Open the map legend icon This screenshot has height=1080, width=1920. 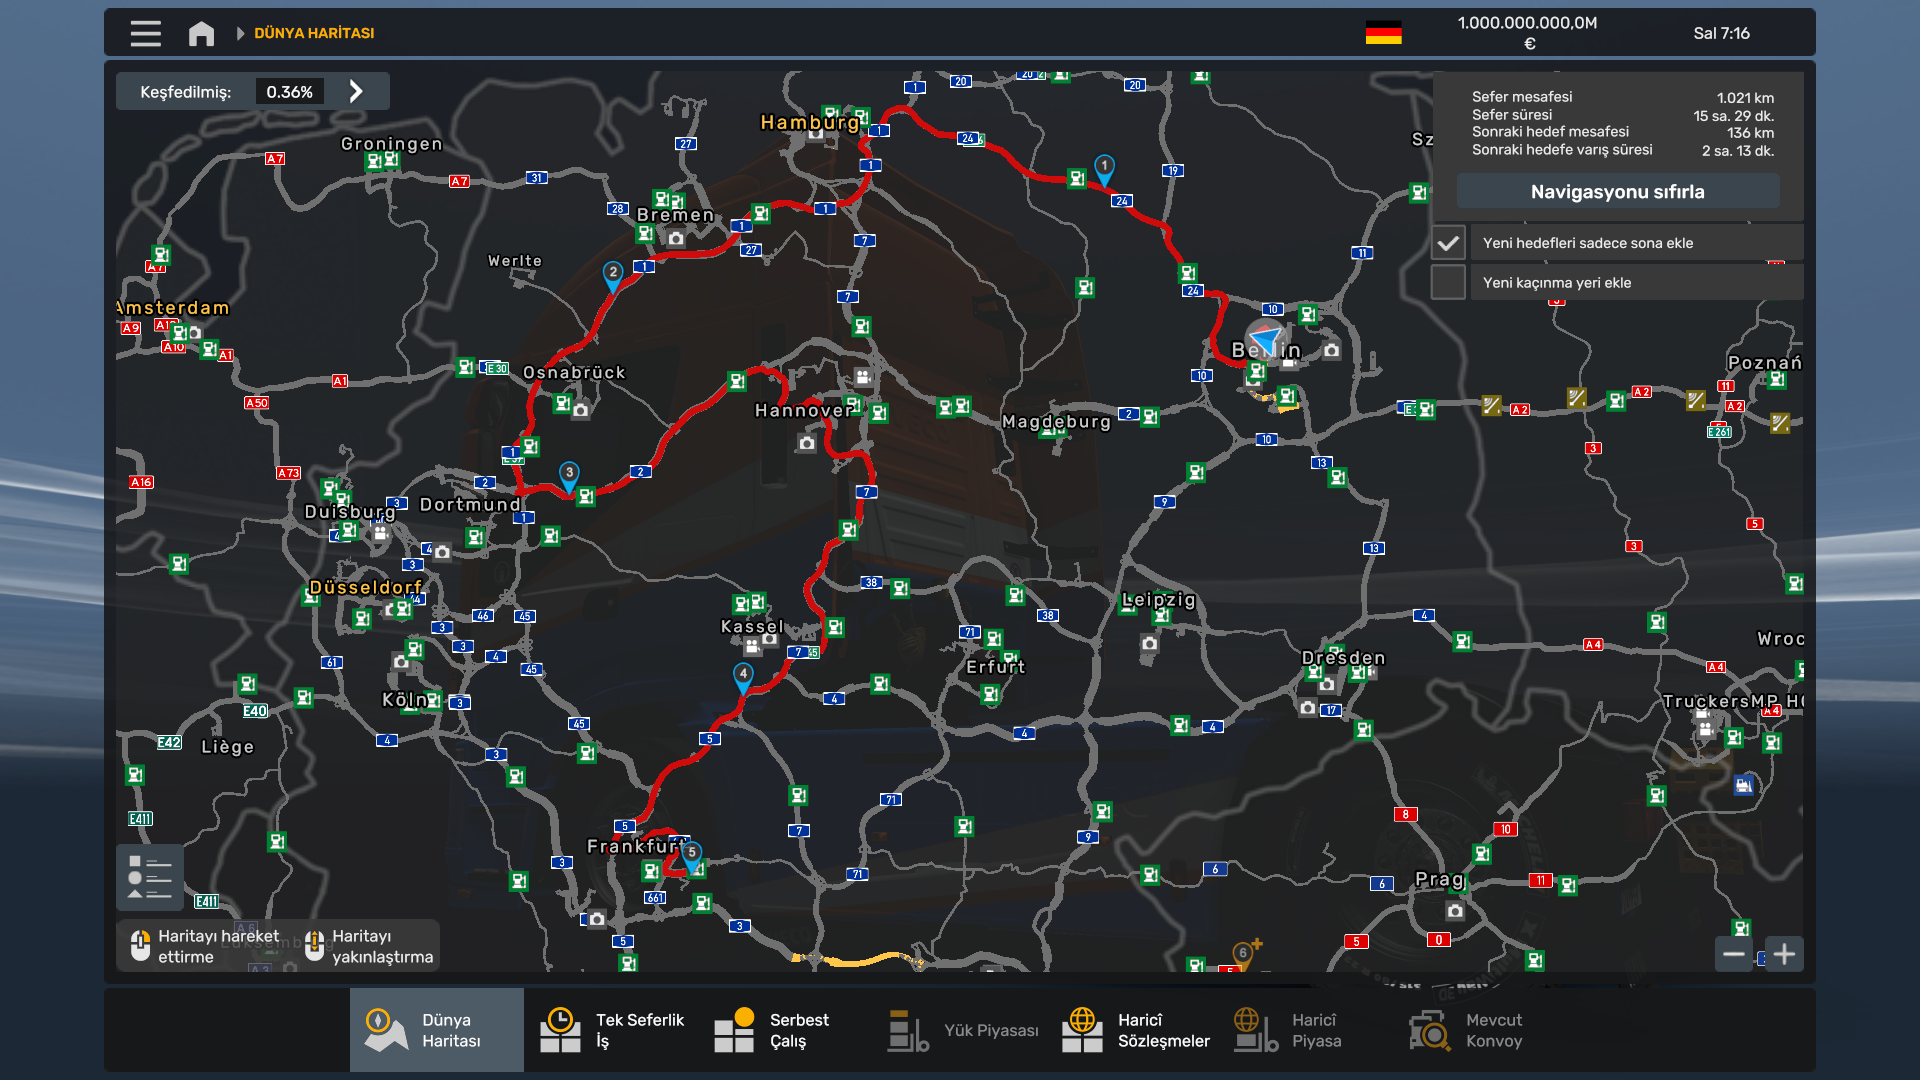pyautogui.click(x=150, y=877)
